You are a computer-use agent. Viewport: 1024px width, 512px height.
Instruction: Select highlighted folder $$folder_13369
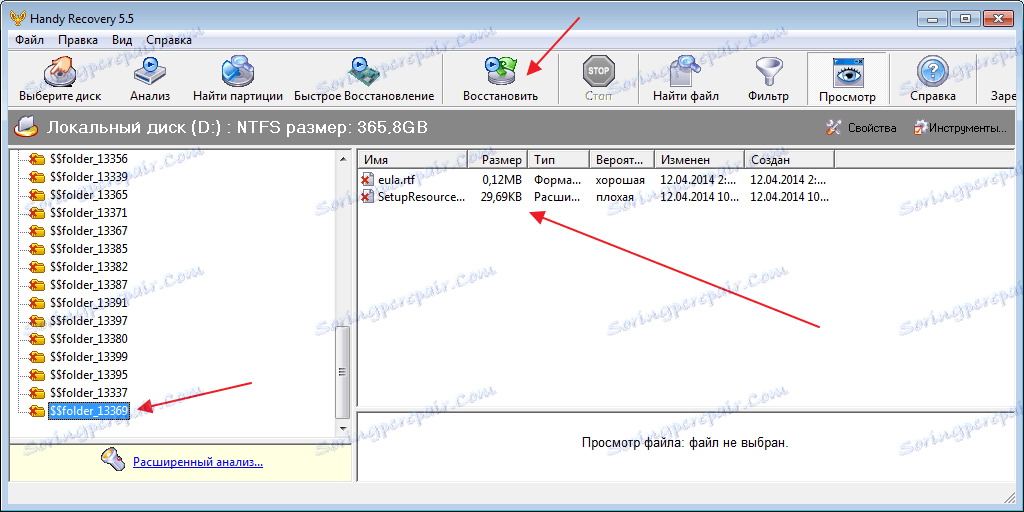pyautogui.click(x=89, y=411)
